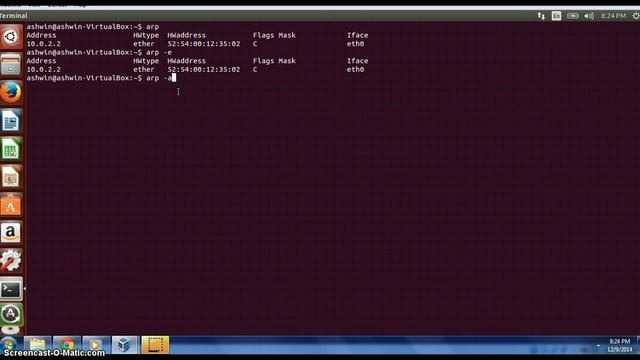Click the first 'HWtype' column header
This screenshot has width=640, height=360.
point(146,35)
